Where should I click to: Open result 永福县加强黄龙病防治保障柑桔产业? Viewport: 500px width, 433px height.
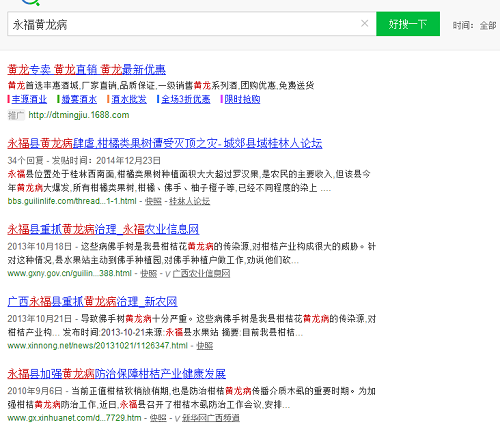117,374
